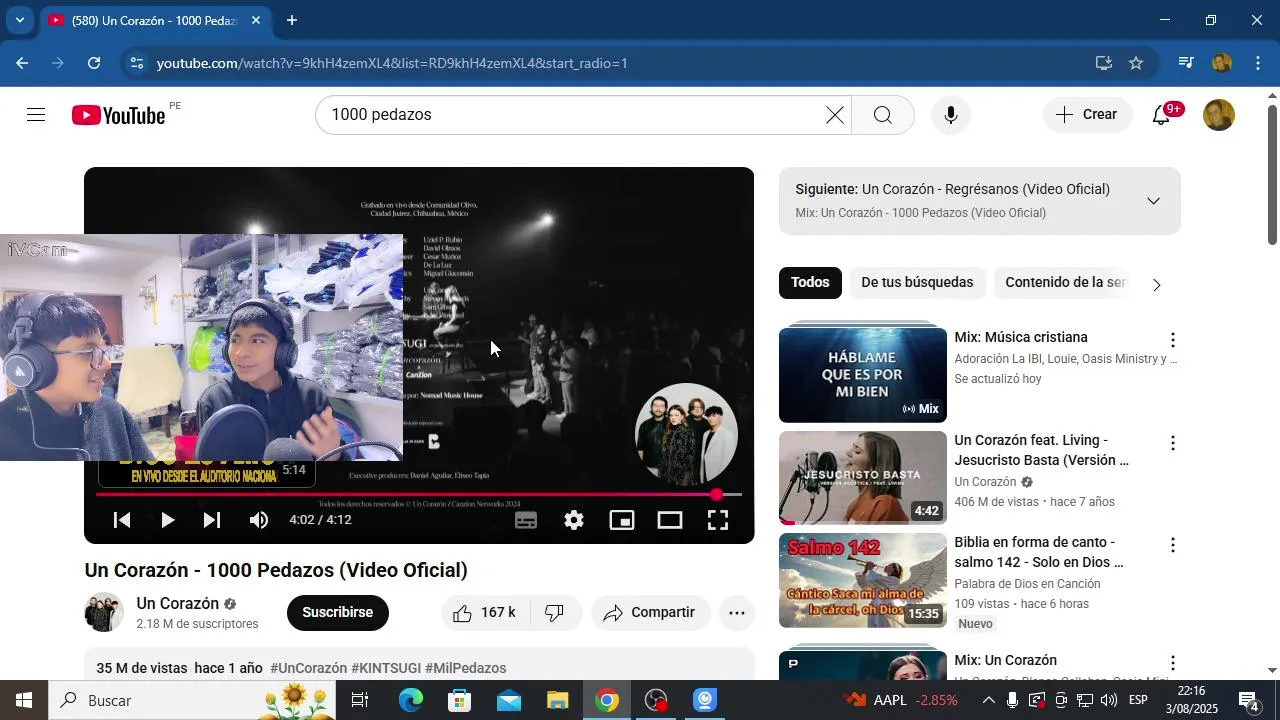Click the #KINTSUGI hashtag
This screenshot has height=720, width=1280.
coord(386,668)
